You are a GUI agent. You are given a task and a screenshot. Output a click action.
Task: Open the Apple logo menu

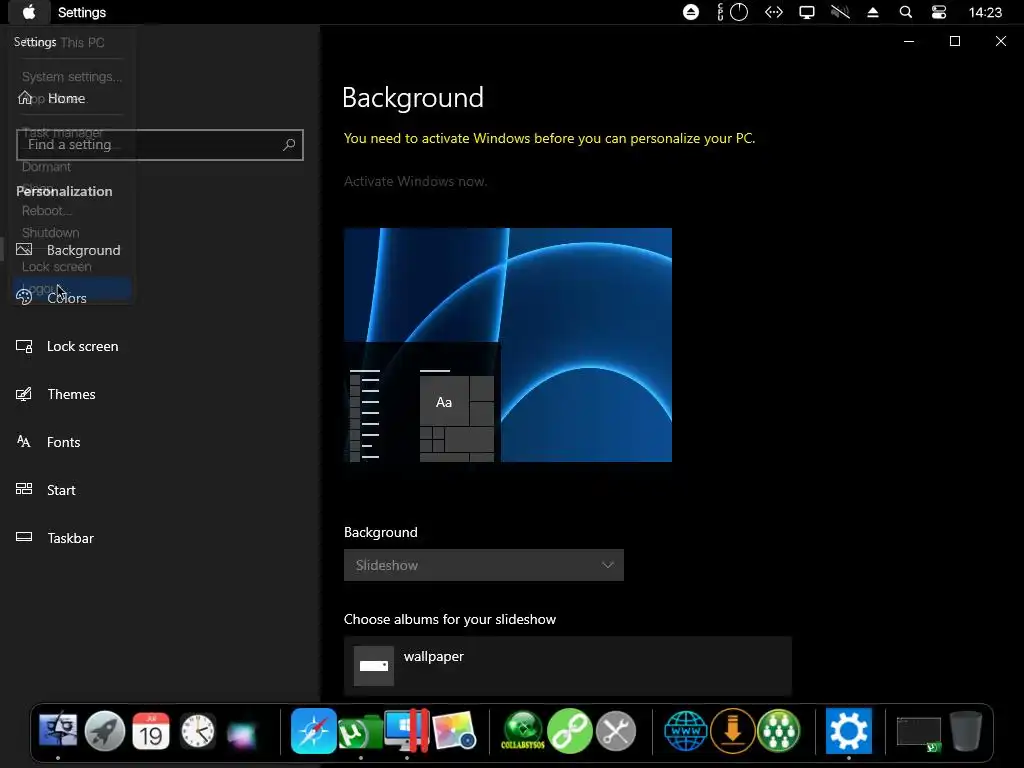click(x=29, y=12)
